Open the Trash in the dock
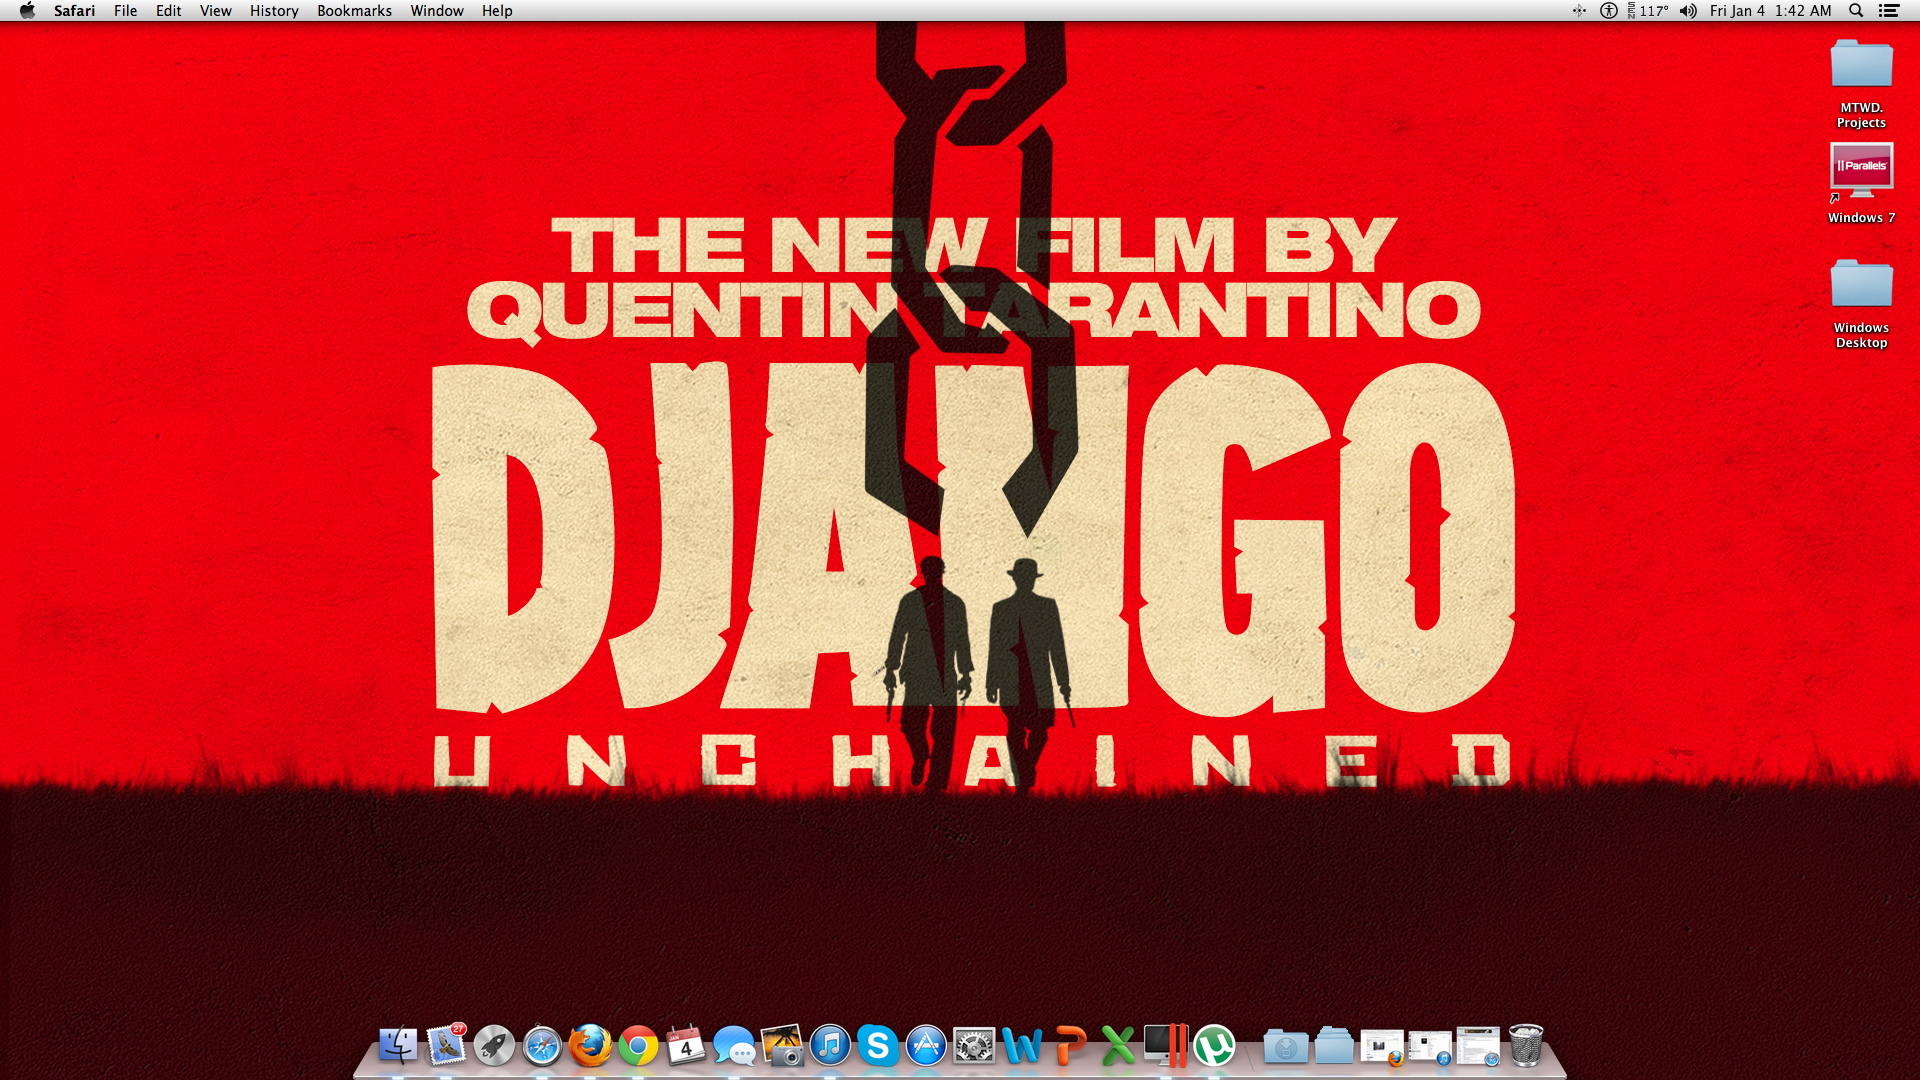The image size is (1920, 1080). [x=1526, y=1045]
